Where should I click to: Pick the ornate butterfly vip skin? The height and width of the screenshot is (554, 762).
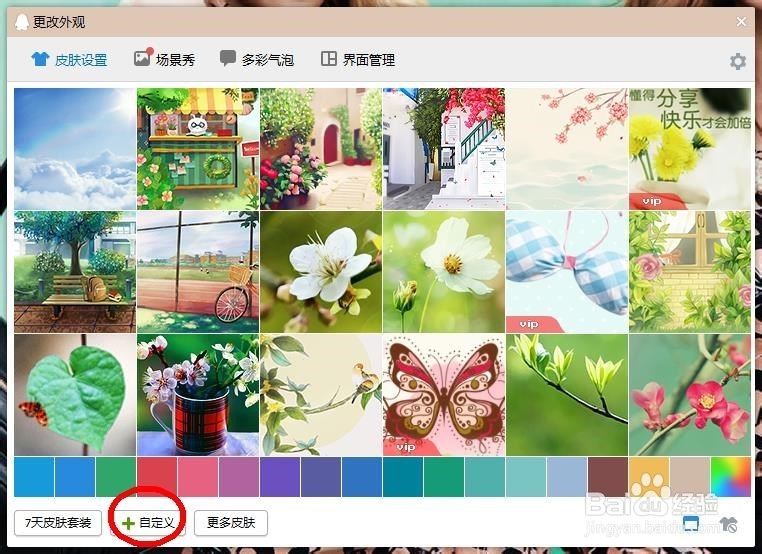[444, 395]
